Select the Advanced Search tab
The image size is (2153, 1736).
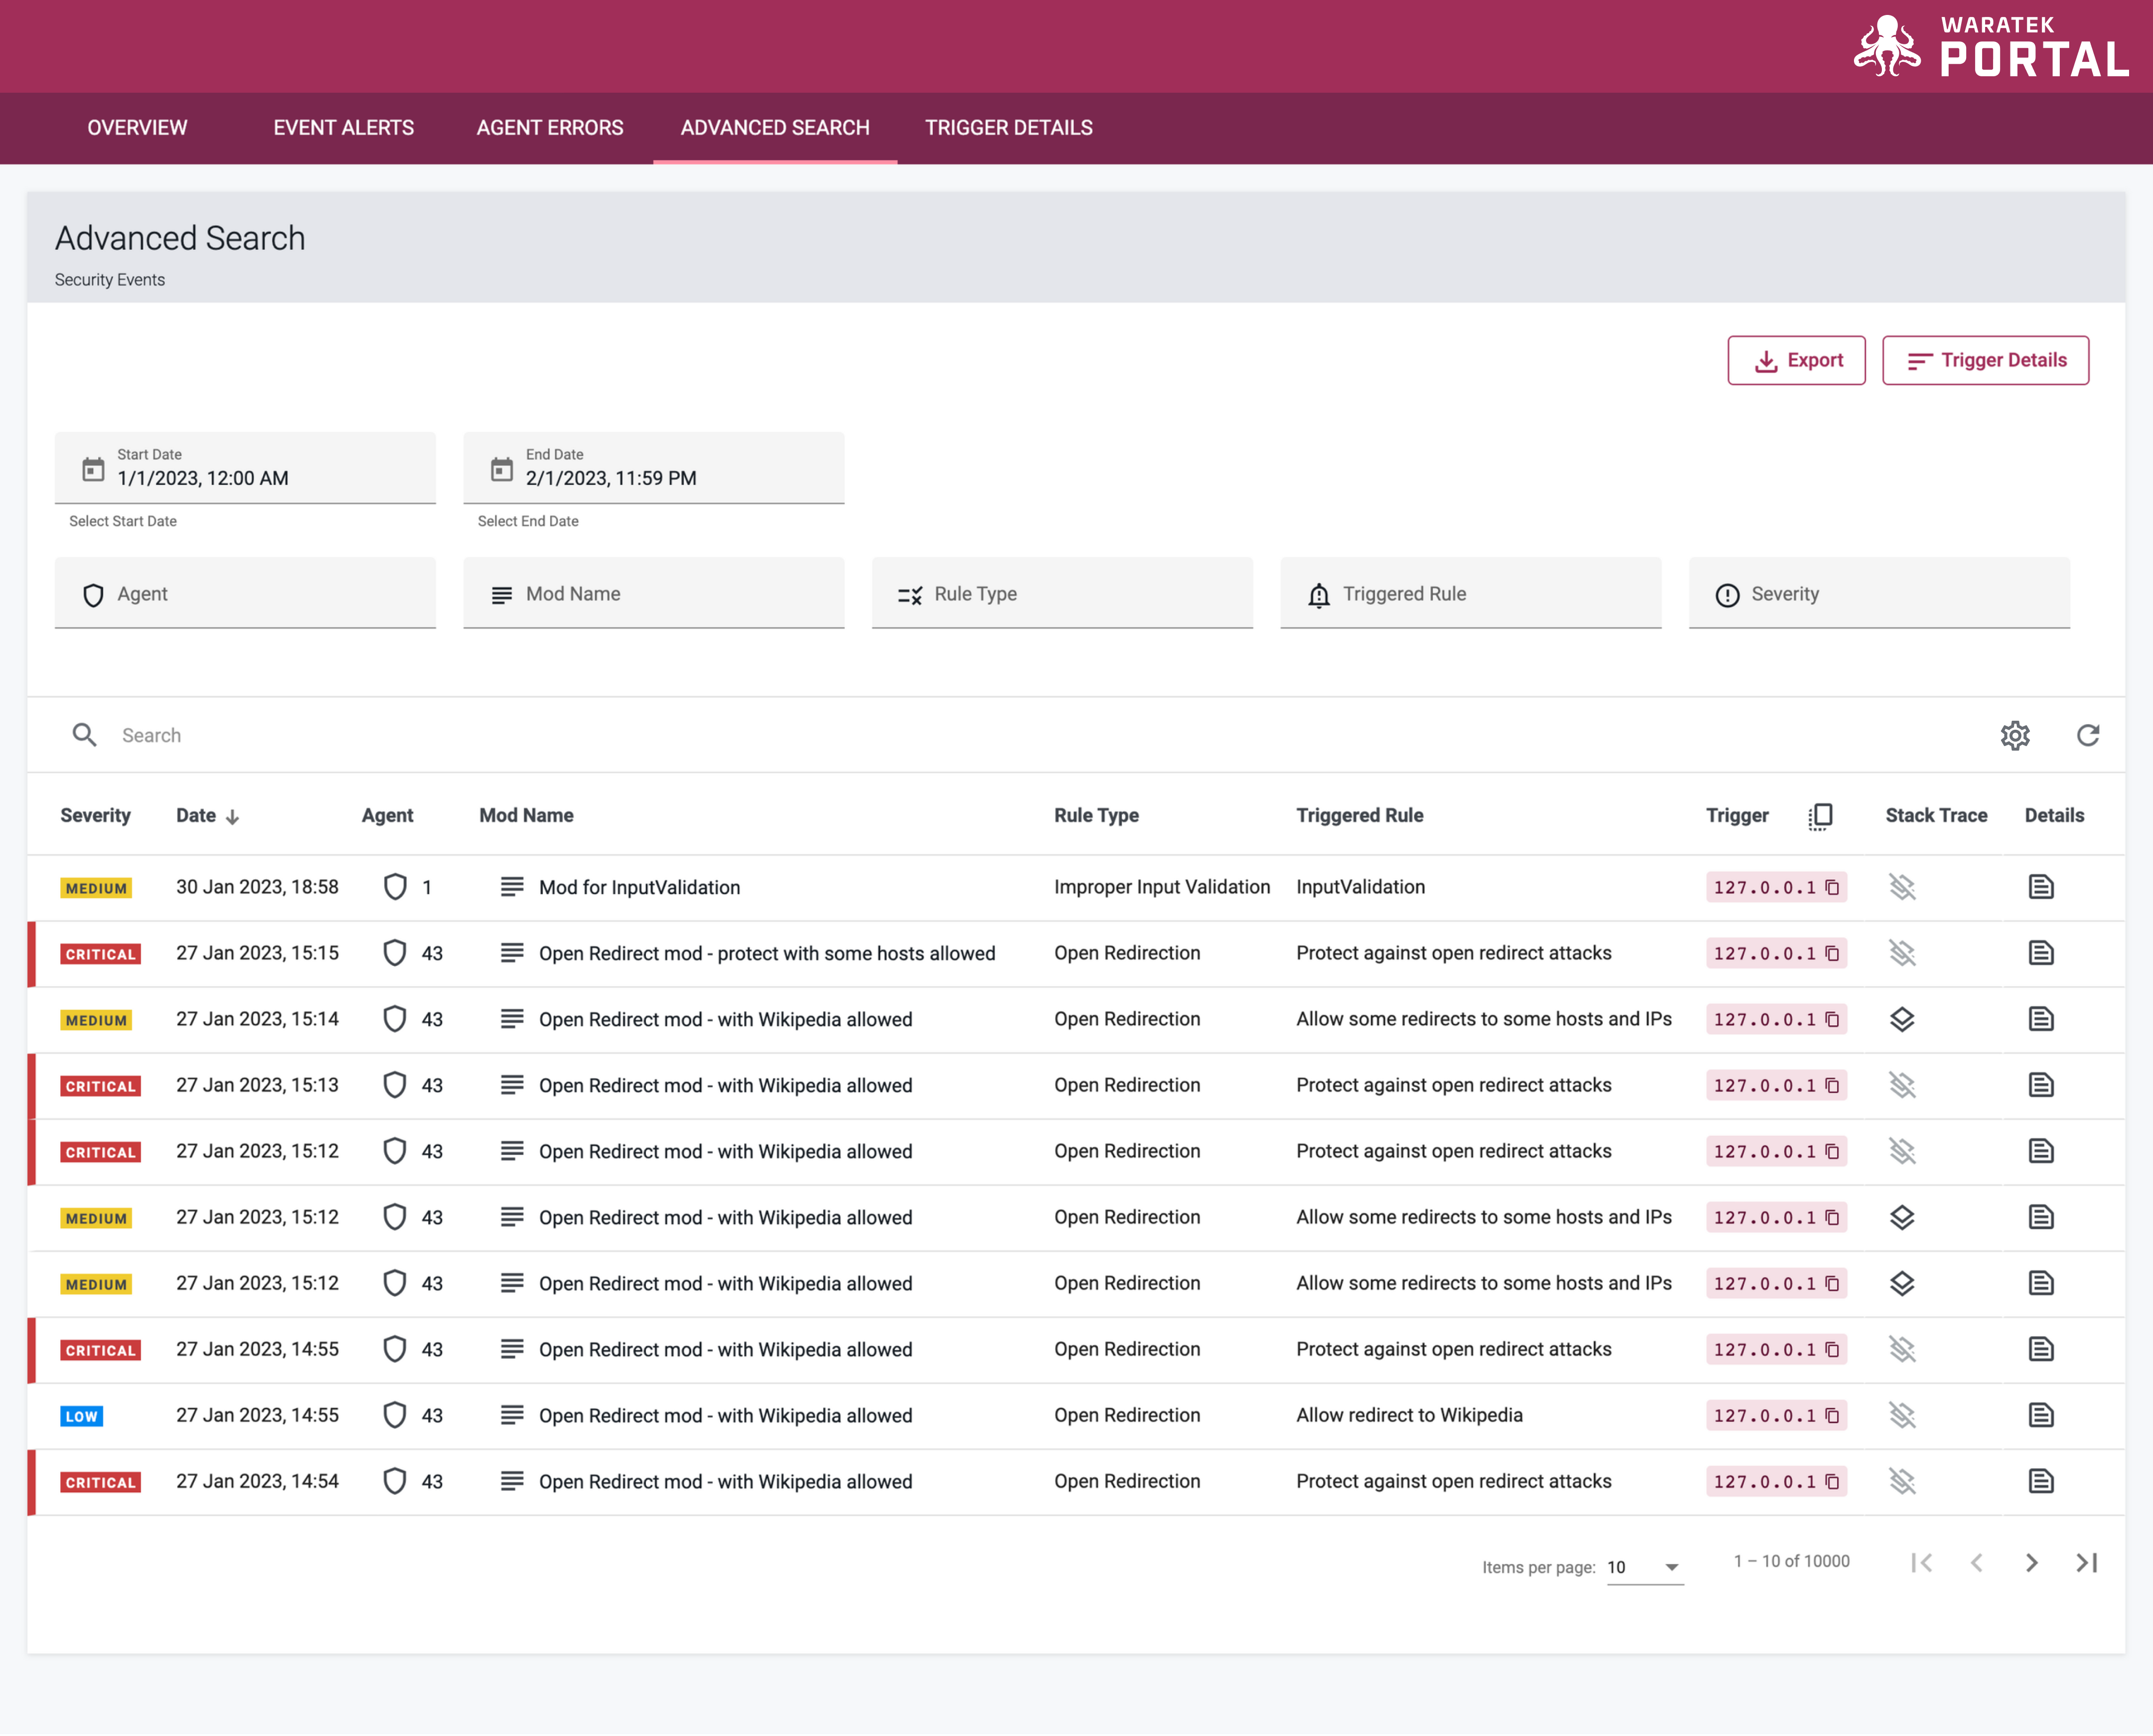(775, 128)
